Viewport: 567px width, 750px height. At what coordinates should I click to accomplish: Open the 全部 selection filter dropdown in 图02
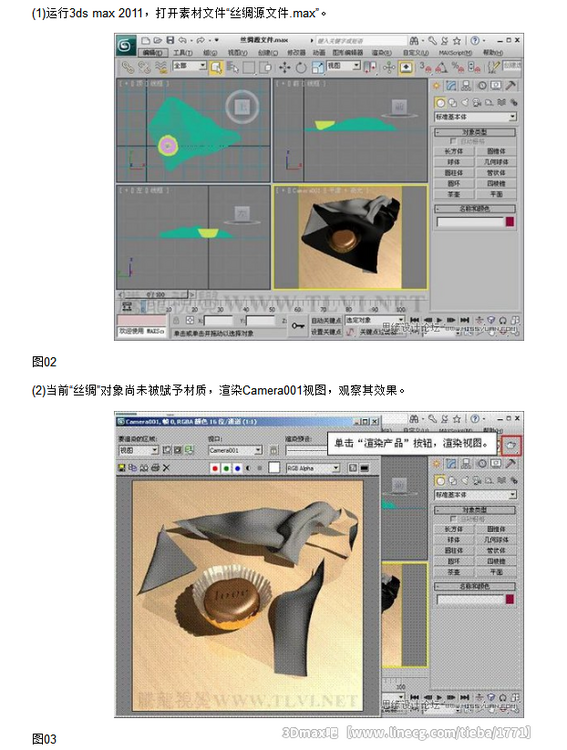coord(189,66)
